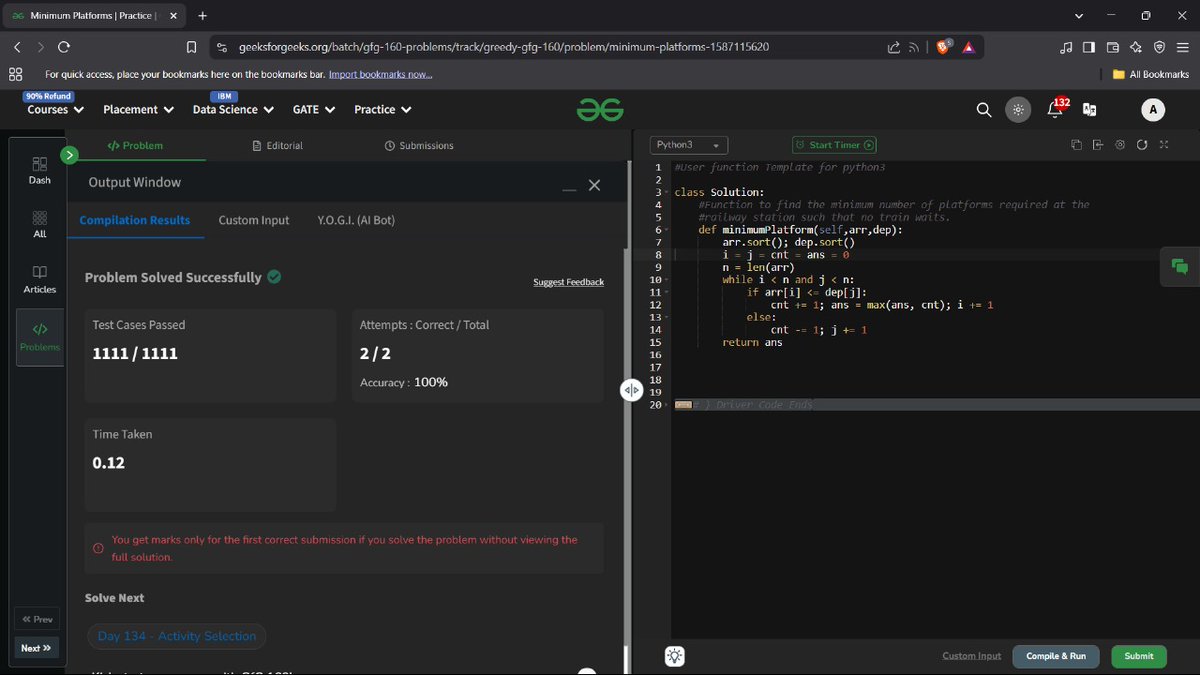Open the Python3 language dropdown
The image size is (1200, 675).
coord(689,145)
